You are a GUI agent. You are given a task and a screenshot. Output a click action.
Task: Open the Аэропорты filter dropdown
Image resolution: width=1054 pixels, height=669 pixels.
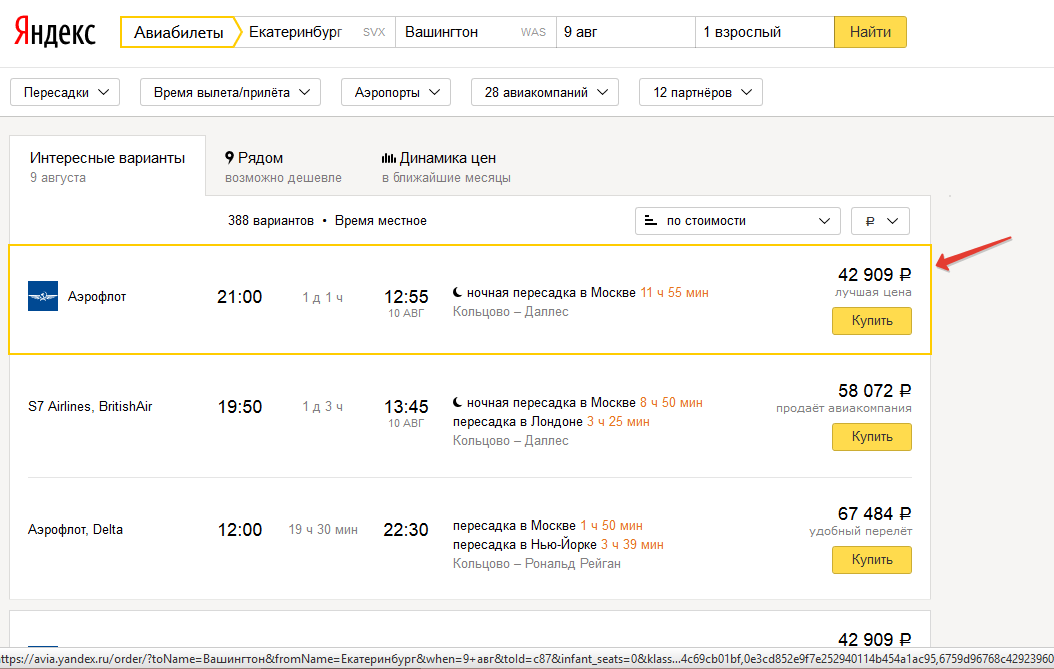click(x=395, y=92)
